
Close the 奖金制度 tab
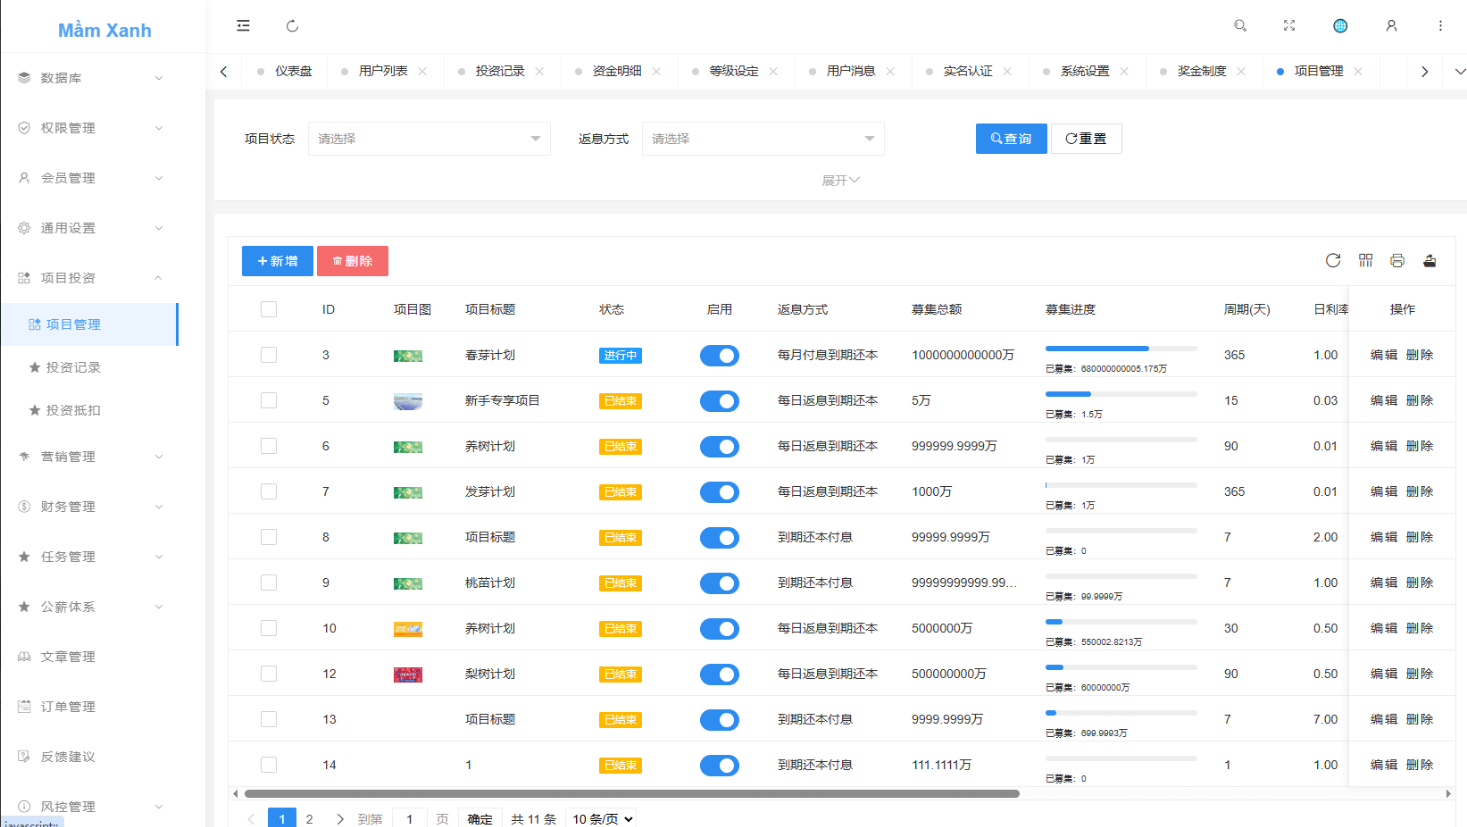pos(1242,71)
